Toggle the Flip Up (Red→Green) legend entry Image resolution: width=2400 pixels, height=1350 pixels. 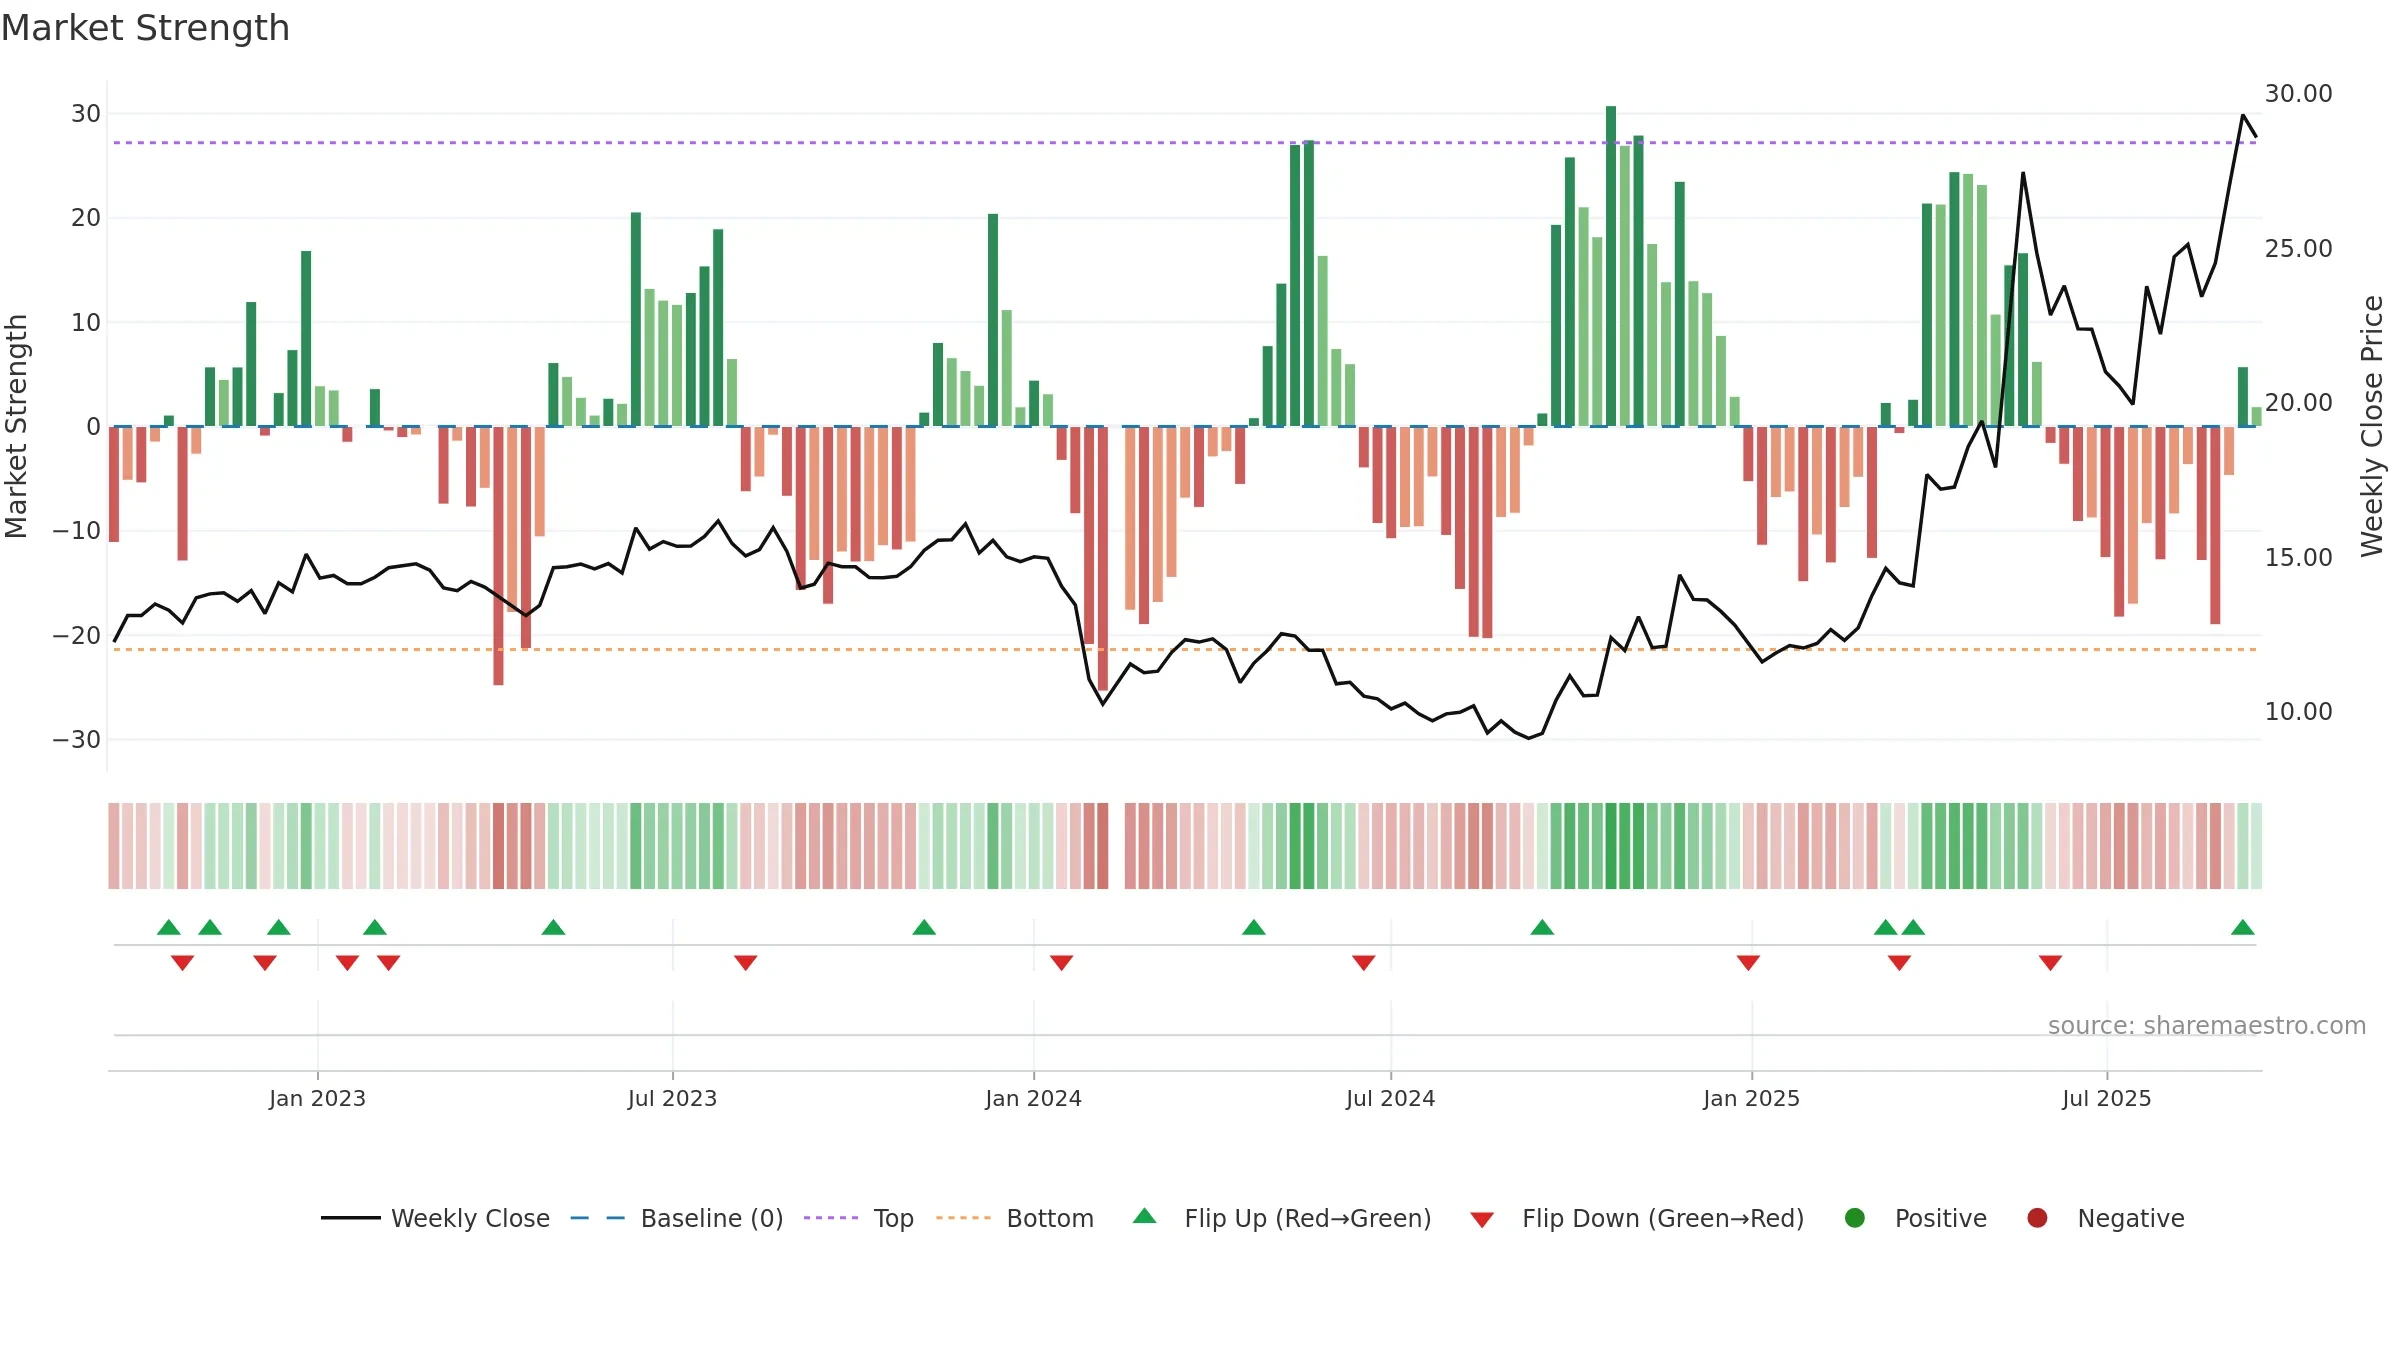coord(1282,1218)
